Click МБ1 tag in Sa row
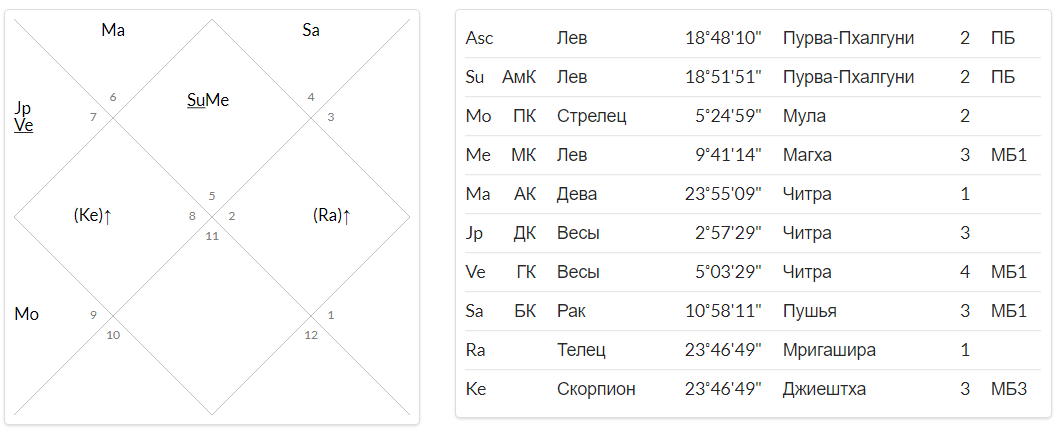Viewport: 1058px width, 434px height. (1009, 311)
